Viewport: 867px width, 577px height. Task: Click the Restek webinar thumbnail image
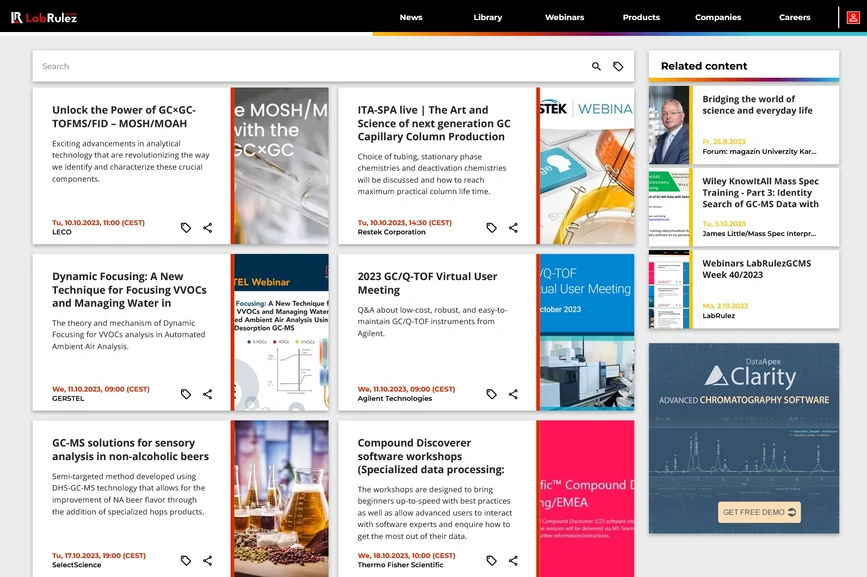click(587, 166)
